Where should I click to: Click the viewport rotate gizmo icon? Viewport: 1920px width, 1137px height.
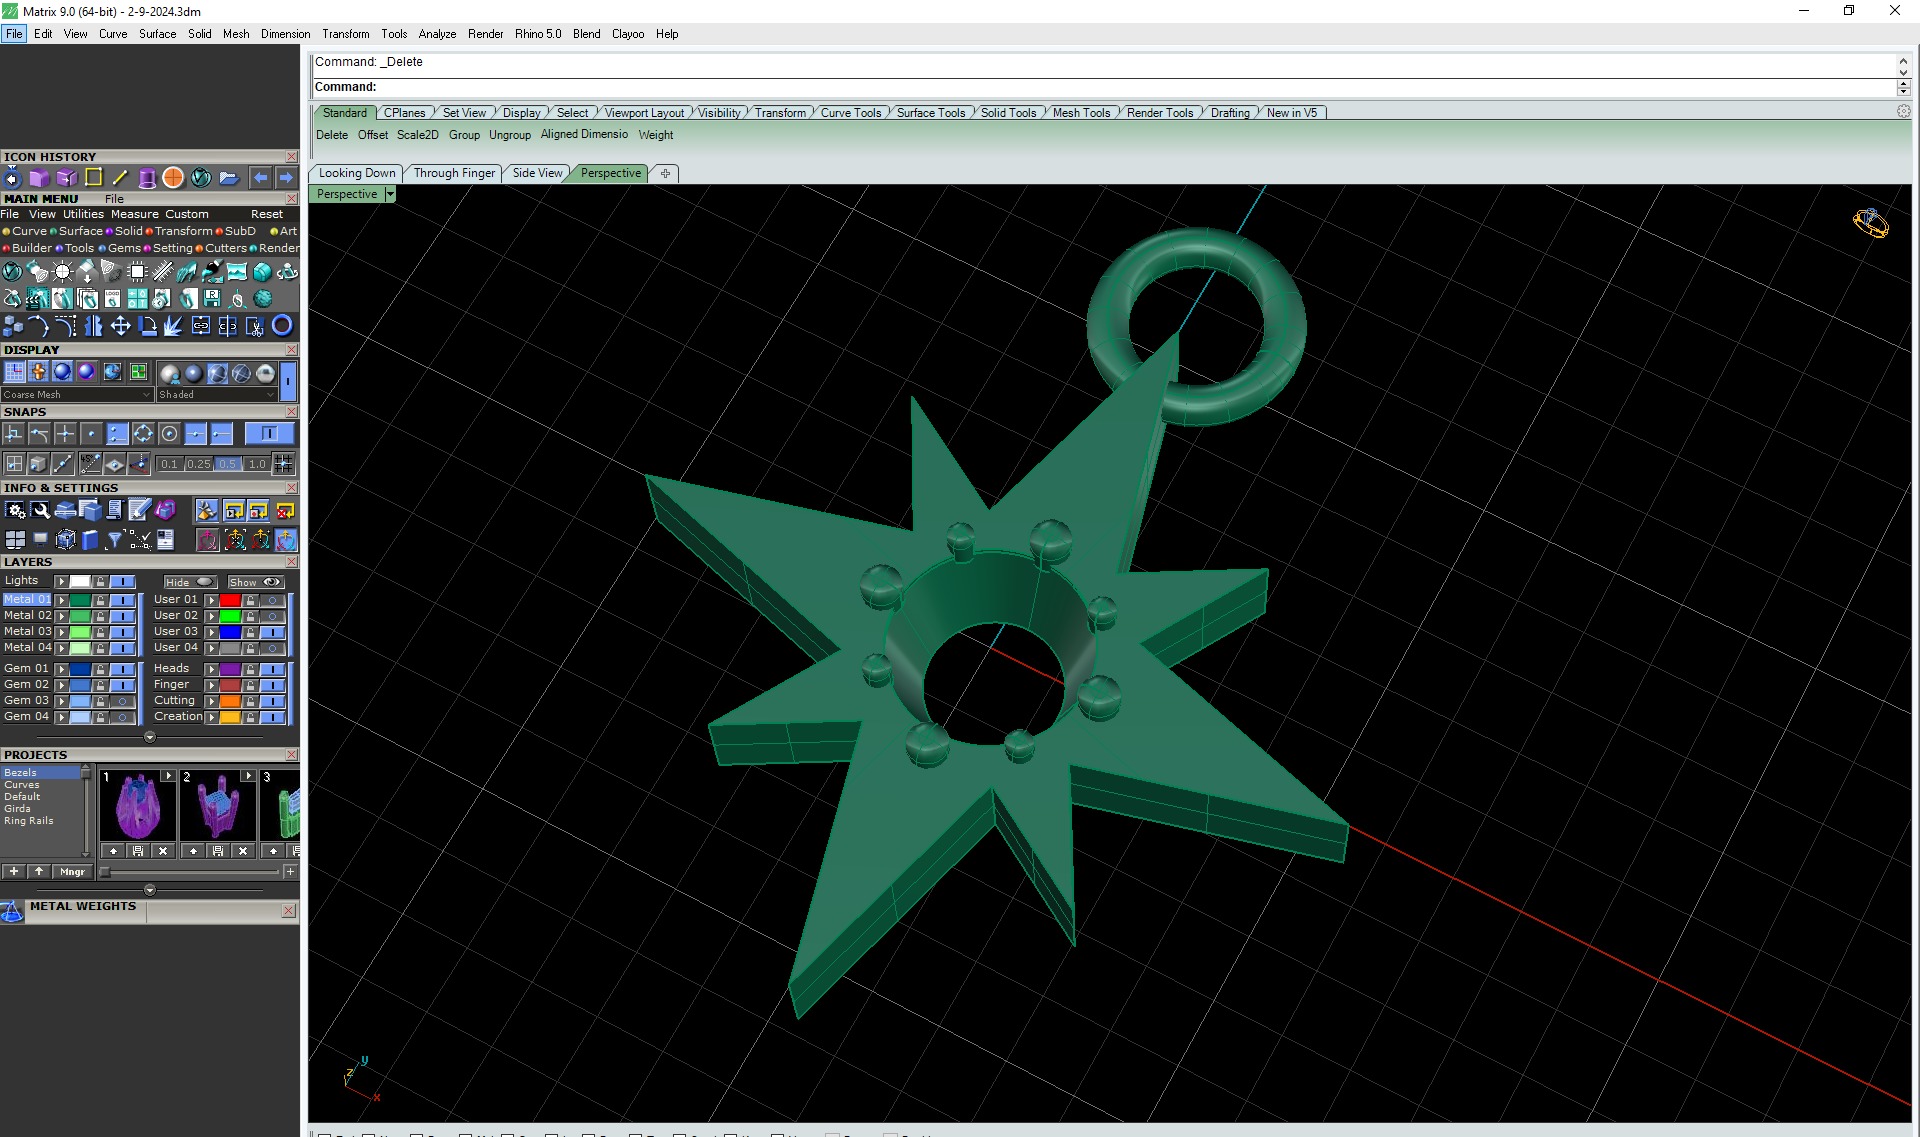point(1870,223)
